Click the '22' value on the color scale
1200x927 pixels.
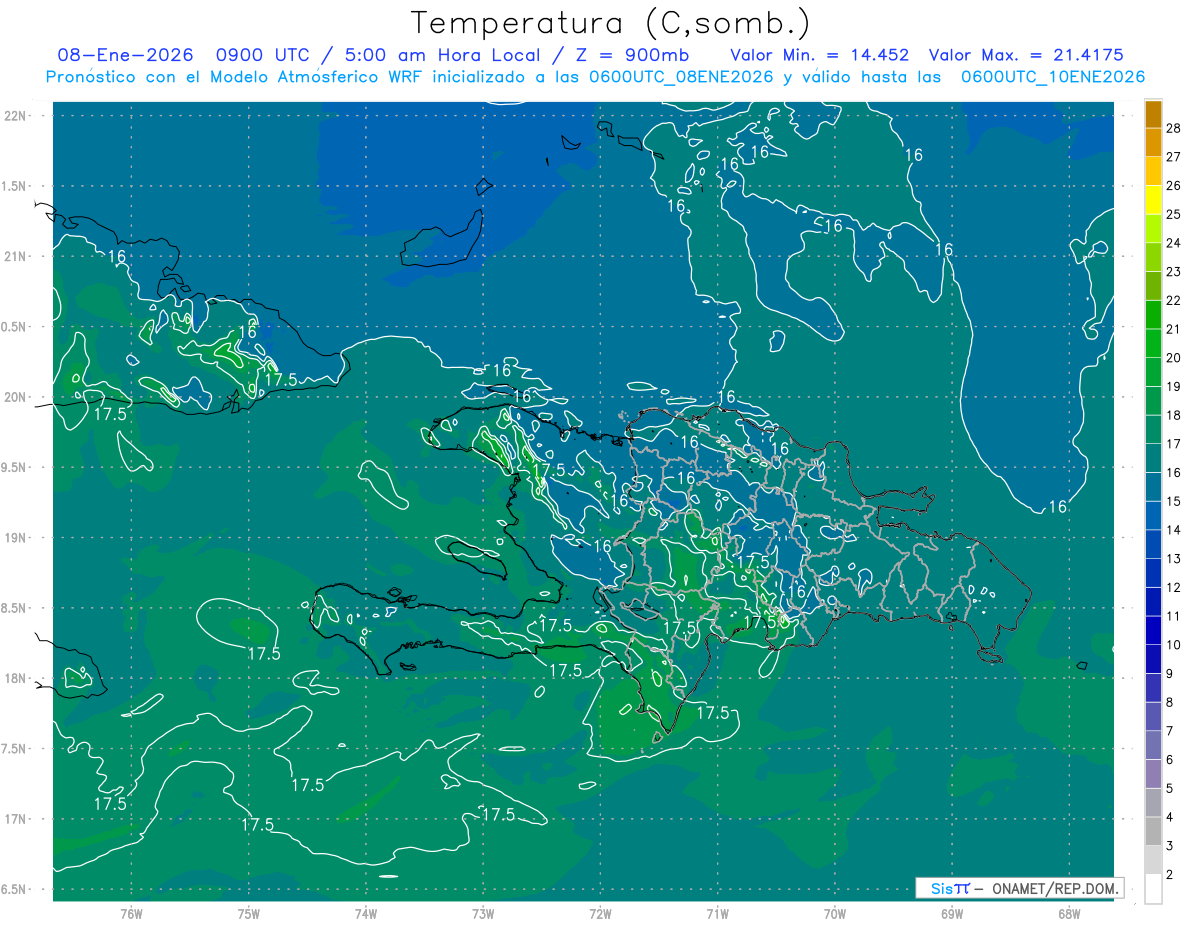pos(1174,300)
